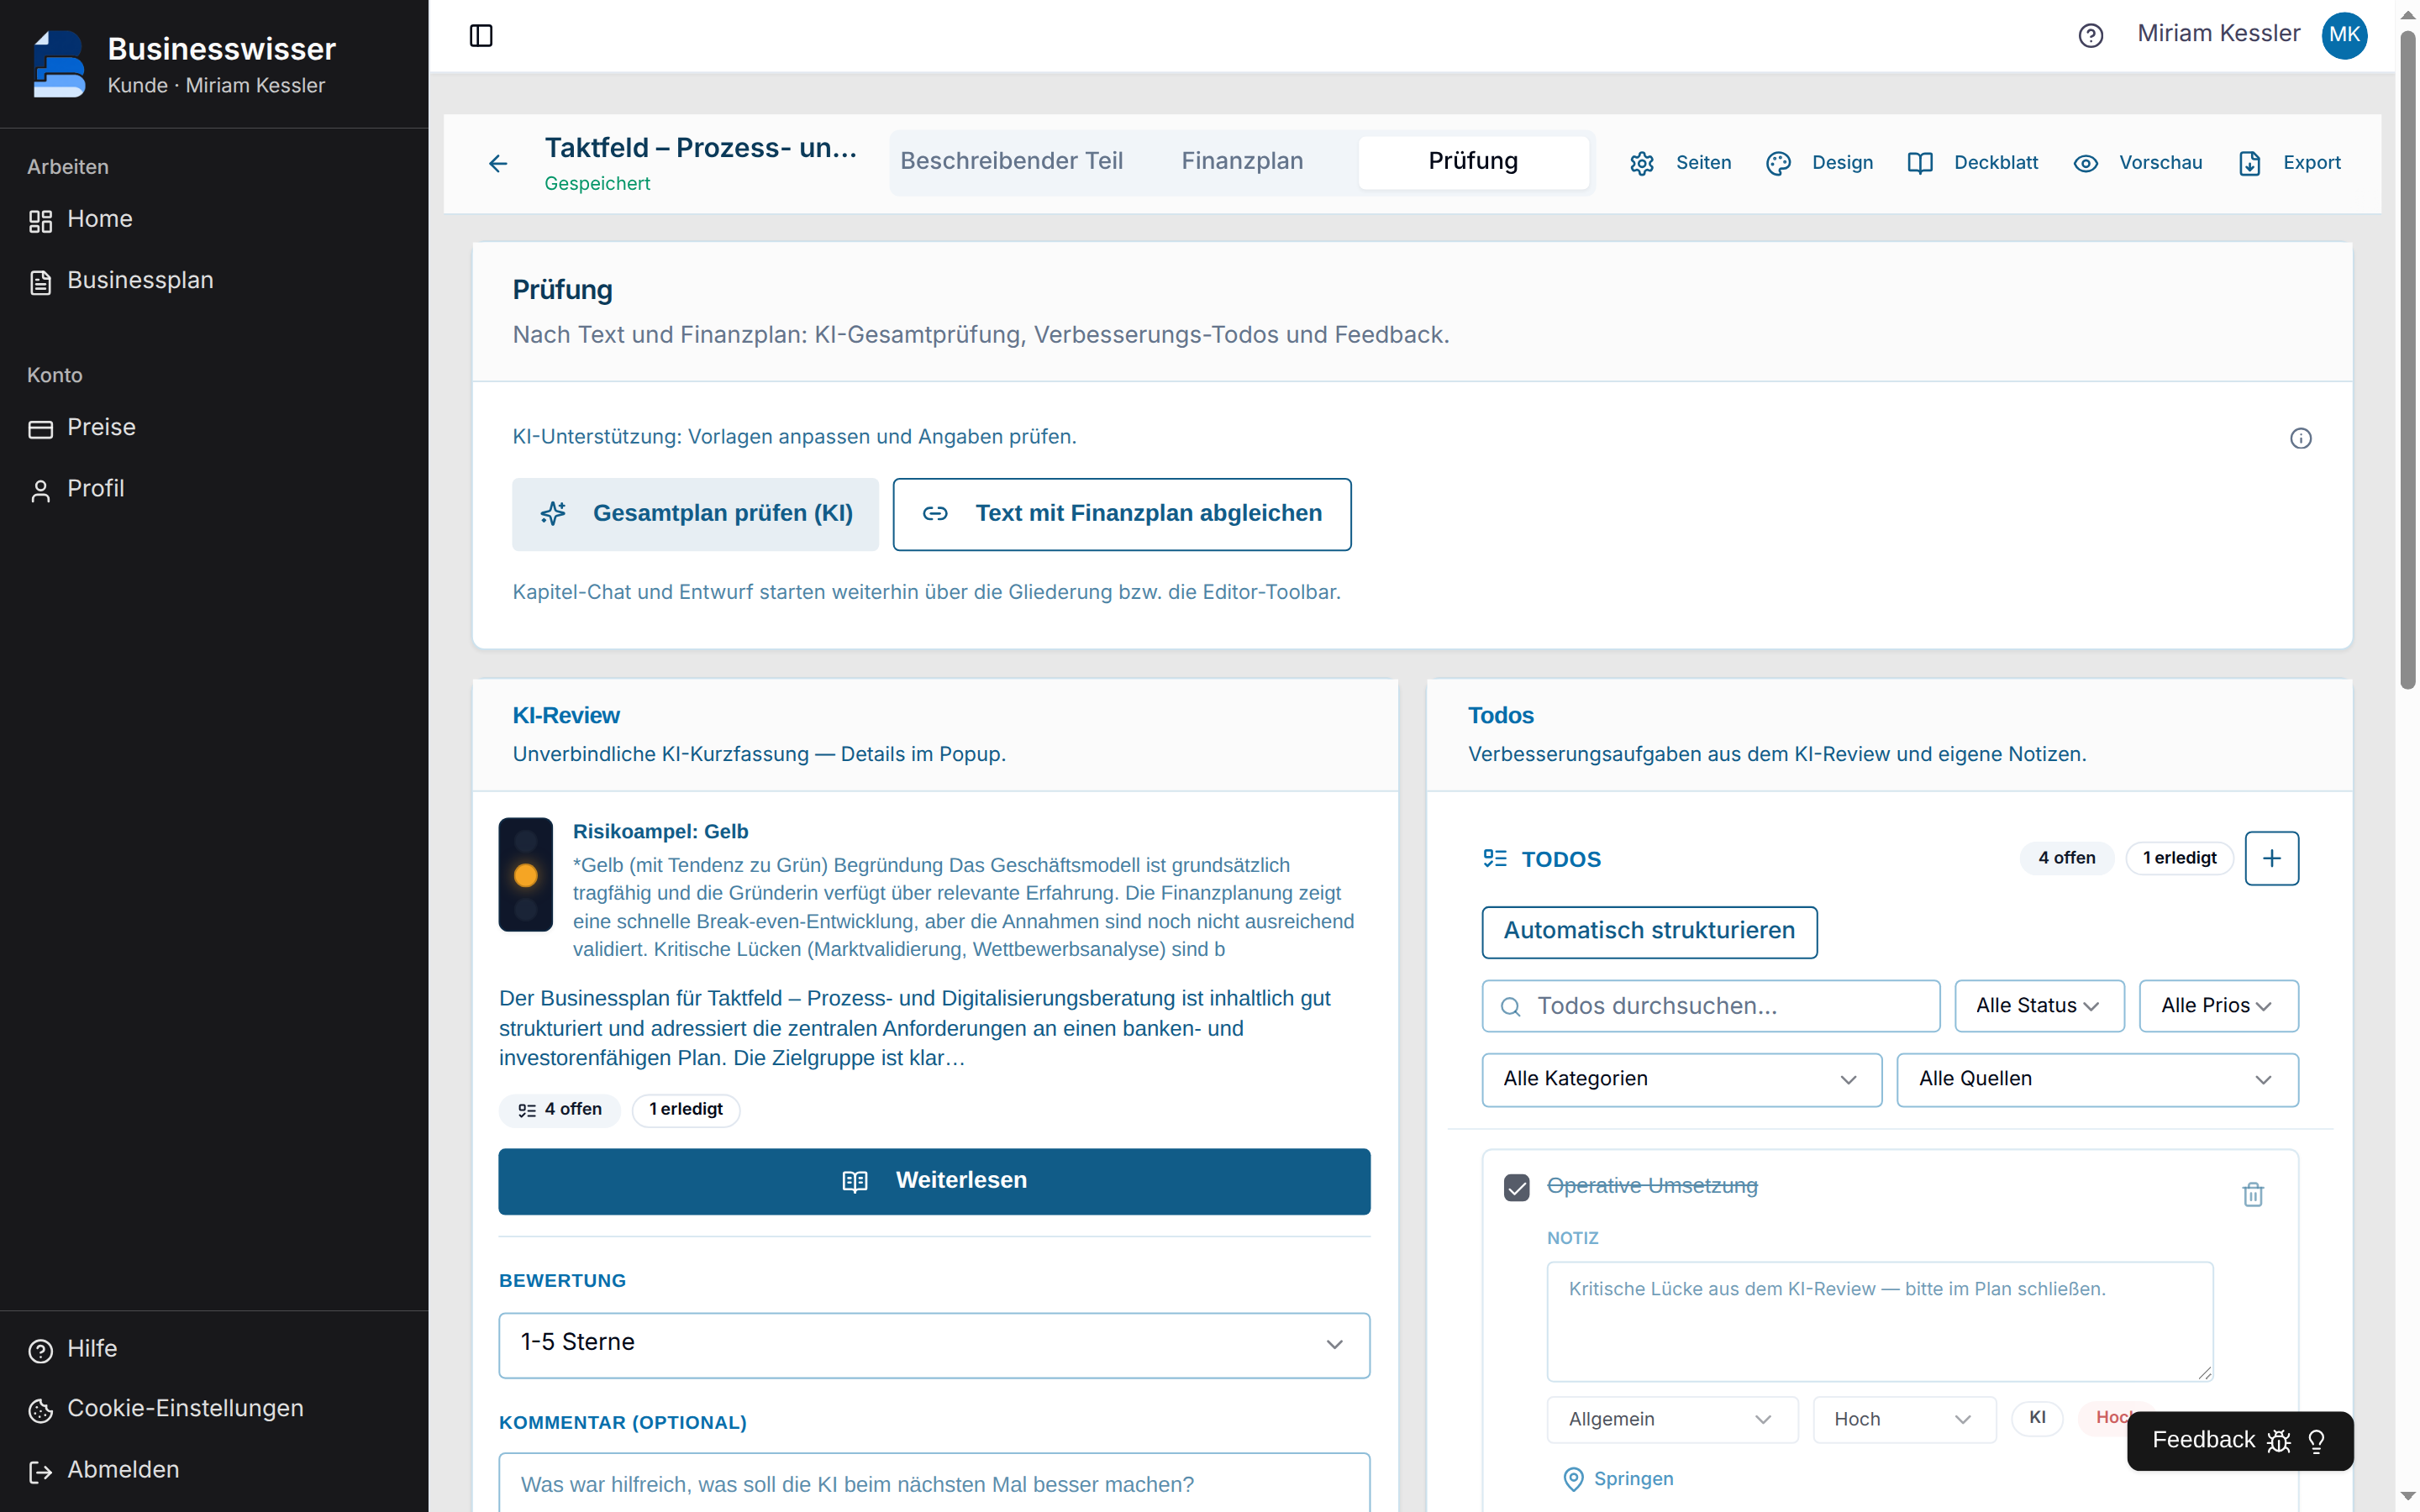Open the help question mark icon
Image resolution: width=2420 pixels, height=1512 pixels.
click(2090, 36)
